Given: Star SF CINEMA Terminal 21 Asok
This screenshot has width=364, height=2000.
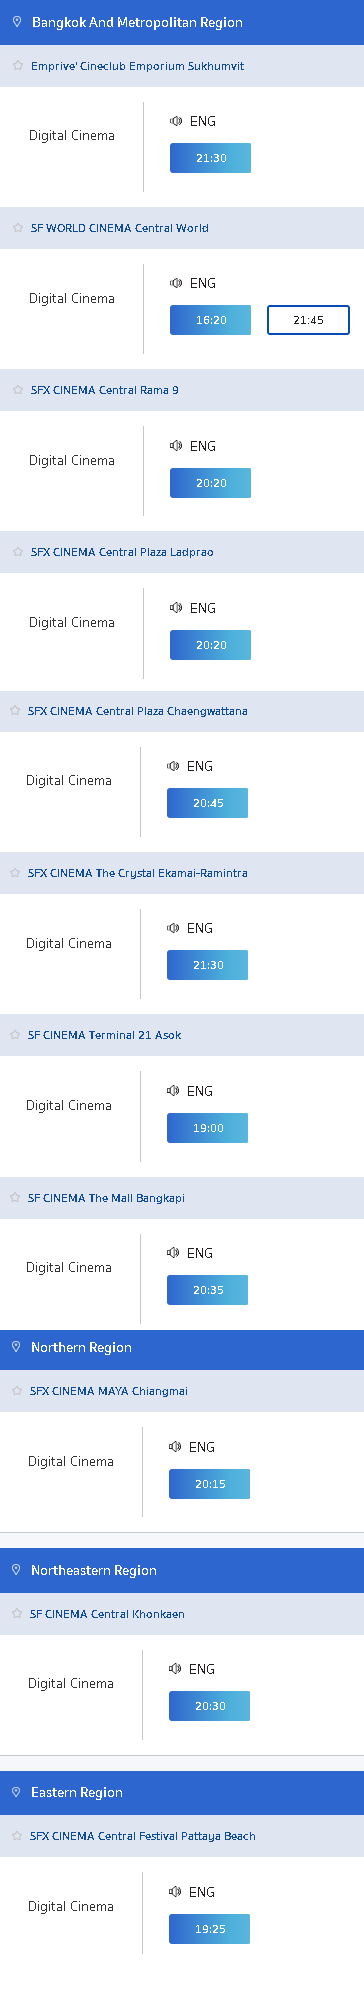Looking at the screenshot, I should tap(15, 1035).
